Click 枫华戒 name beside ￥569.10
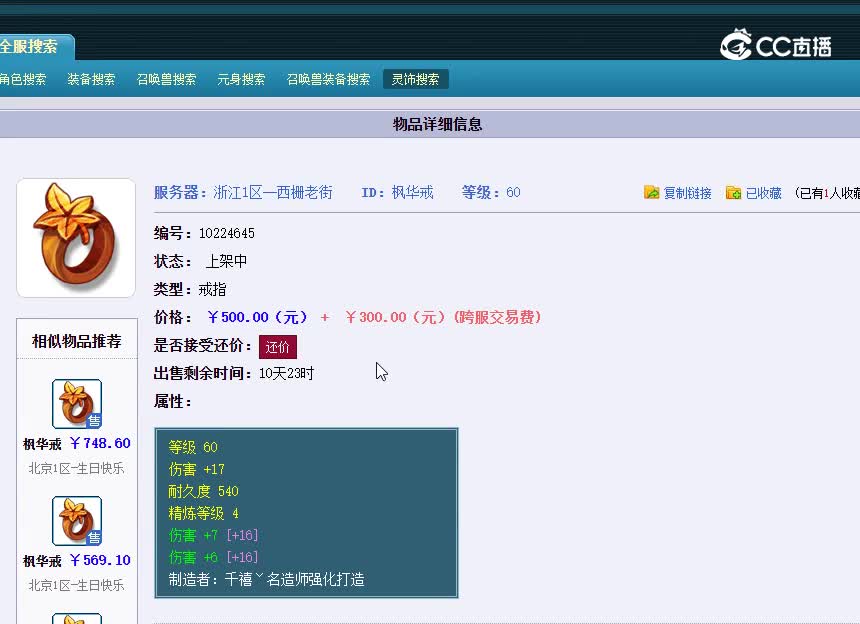 coord(42,561)
